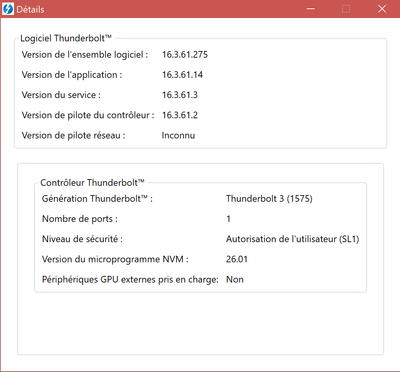Click label Nombre de ports
This screenshot has width=400, height=372.
[x=80, y=219]
